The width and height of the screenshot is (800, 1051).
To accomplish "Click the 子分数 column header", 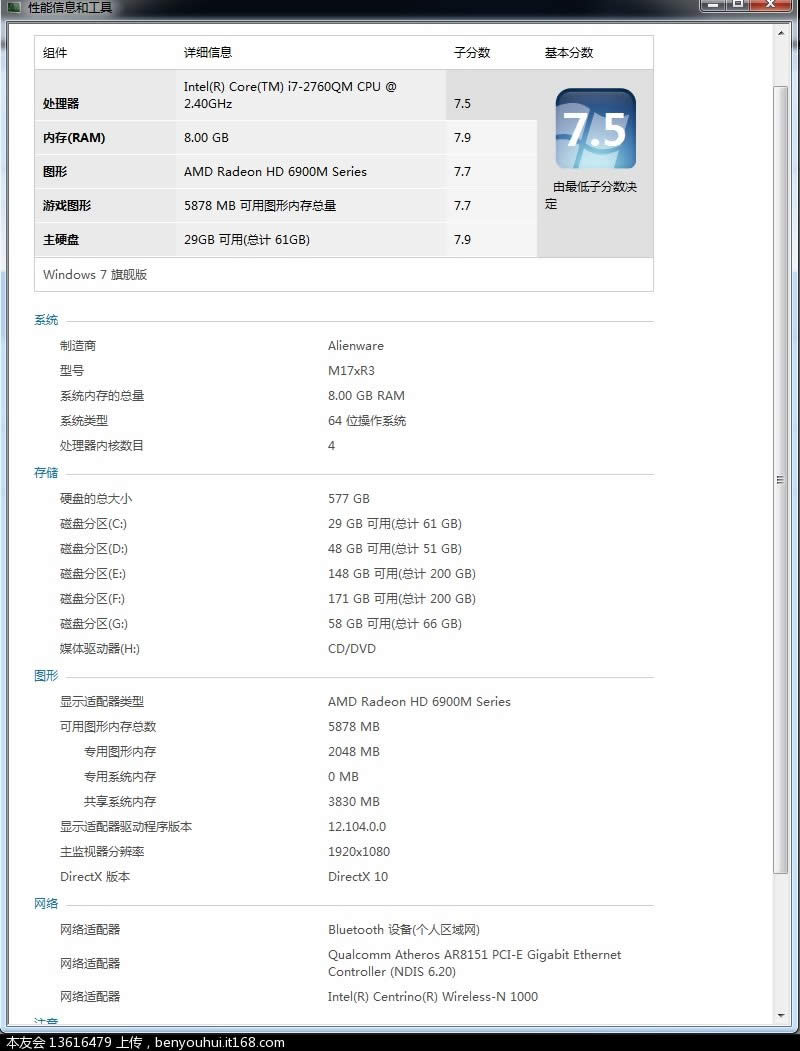I will (x=472, y=53).
